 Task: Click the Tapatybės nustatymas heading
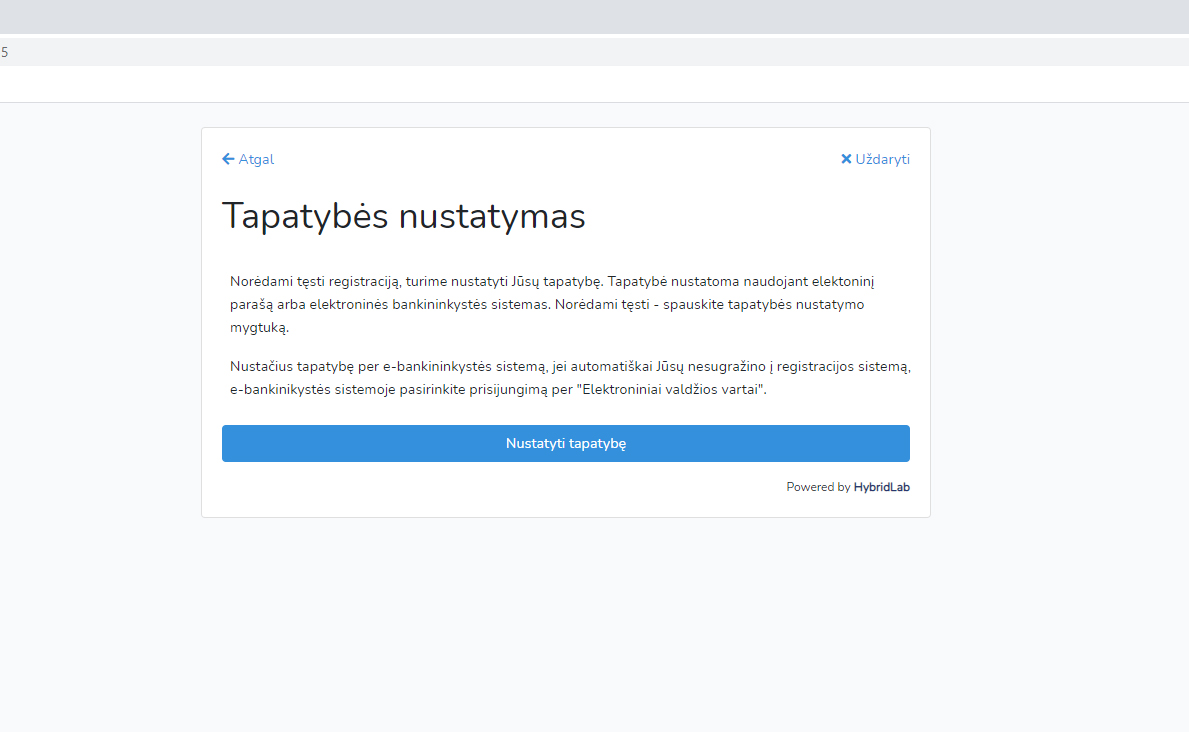(x=403, y=216)
